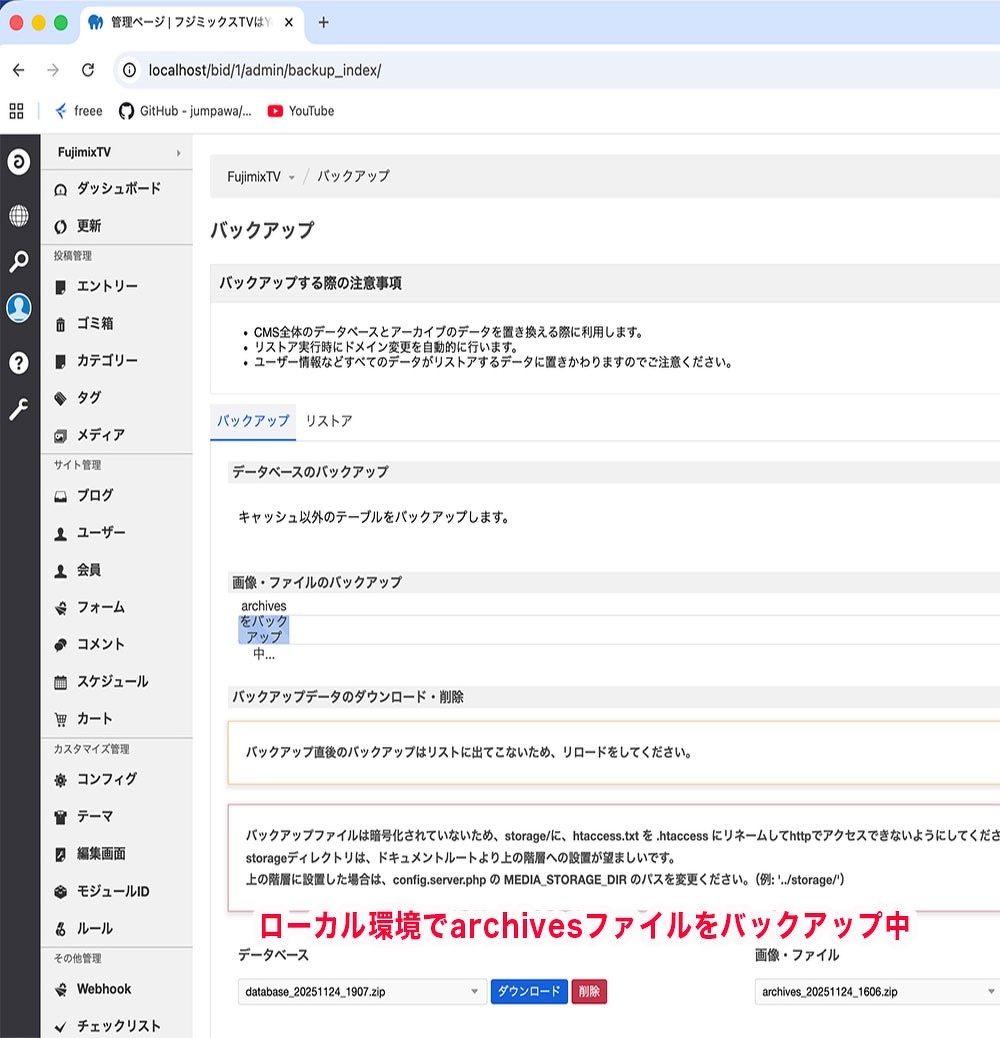Screen dimensions: 1000x1038
Task: Open the wrench tools icon
Action: point(19,409)
